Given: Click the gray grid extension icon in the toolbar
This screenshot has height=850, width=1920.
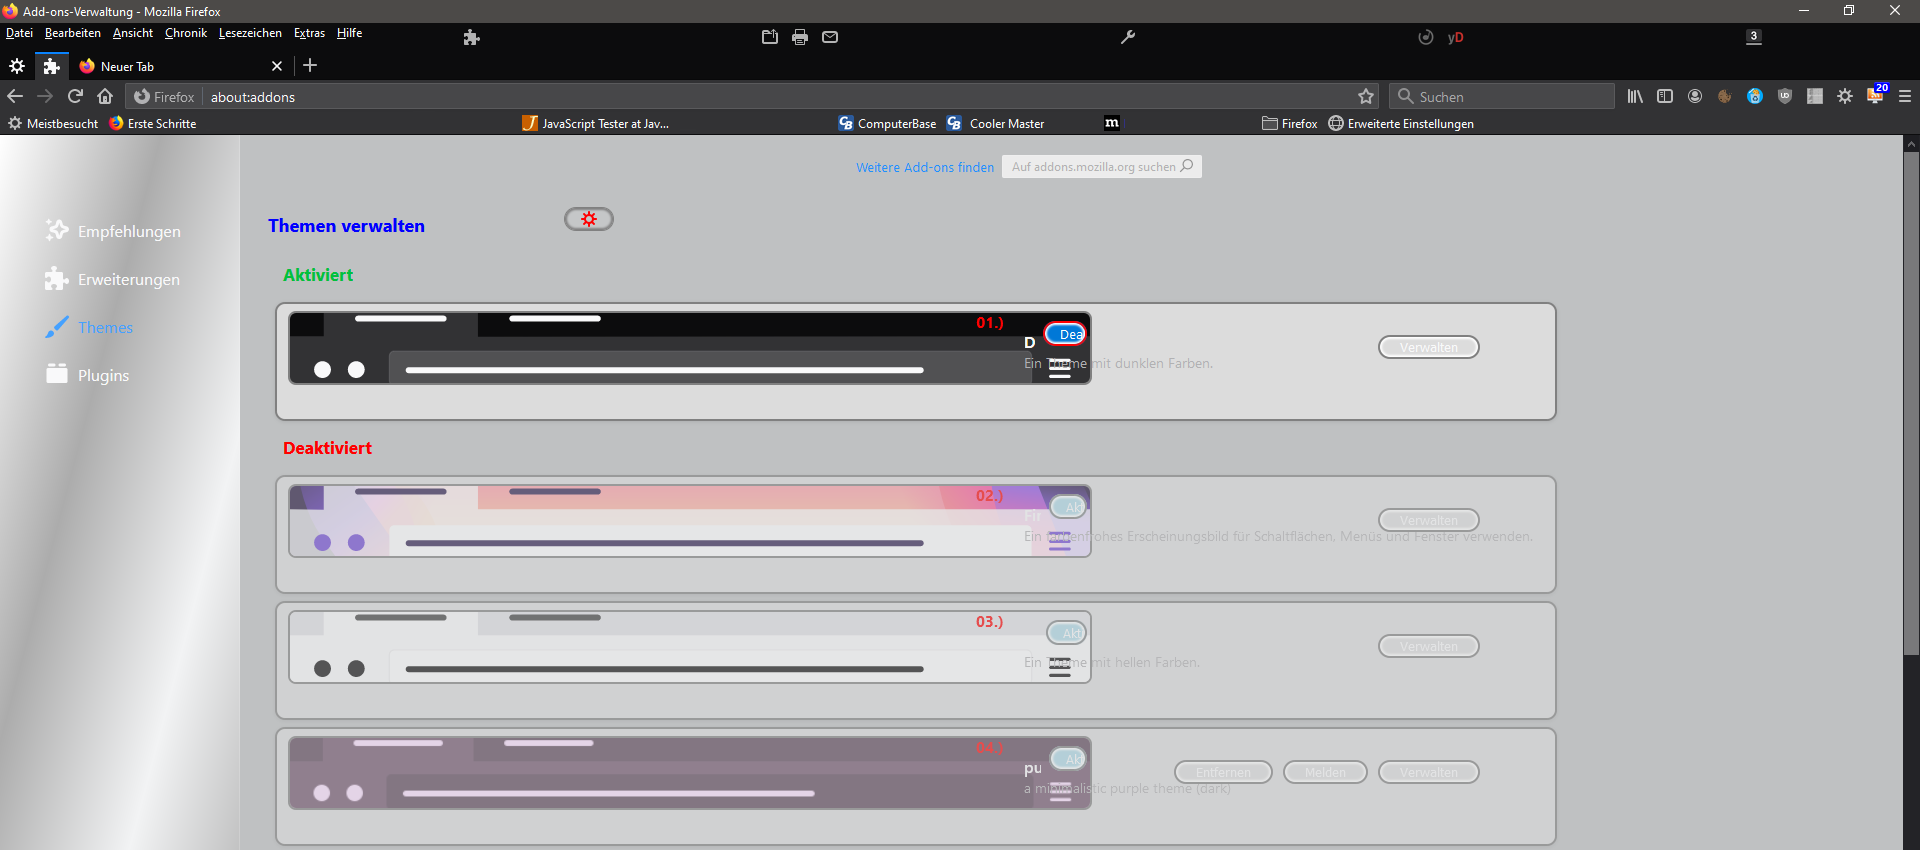Looking at the screenshot, I should (1815, 96).
